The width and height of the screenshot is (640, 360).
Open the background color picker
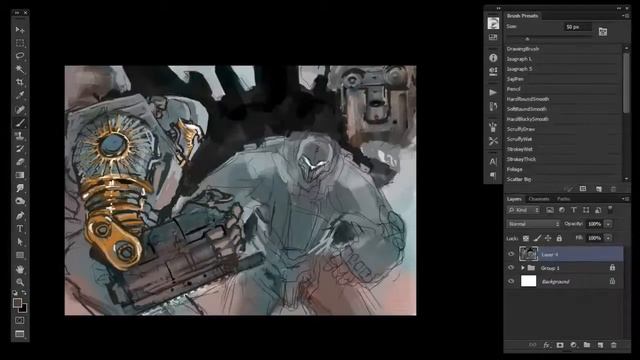point(23,309)
